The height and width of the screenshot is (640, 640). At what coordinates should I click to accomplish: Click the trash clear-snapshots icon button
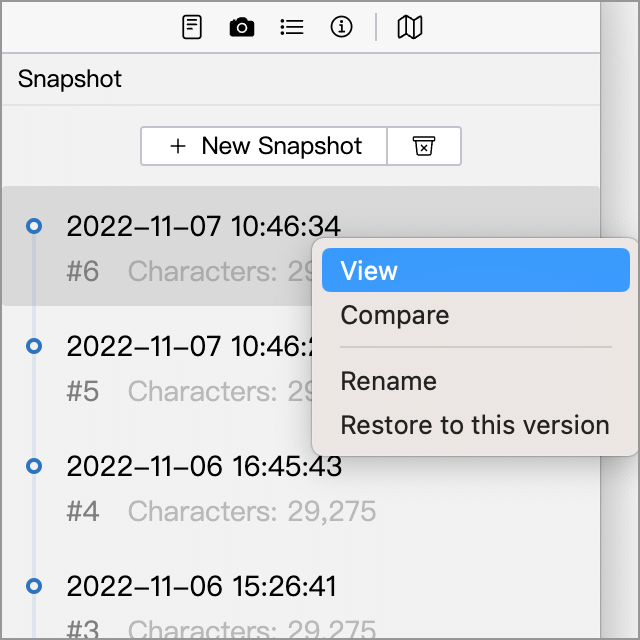(x=424, y=146)
